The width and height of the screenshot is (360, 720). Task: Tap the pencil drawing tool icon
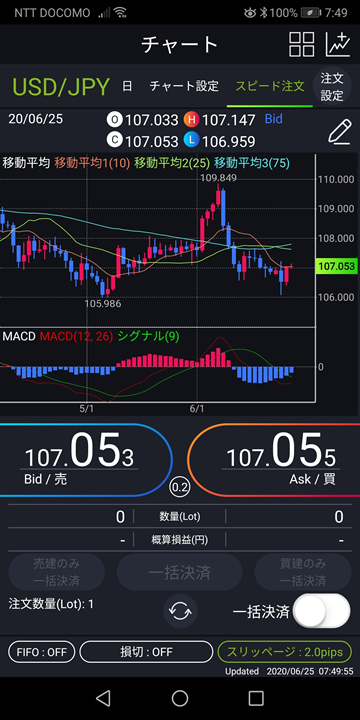click(340, 132)
